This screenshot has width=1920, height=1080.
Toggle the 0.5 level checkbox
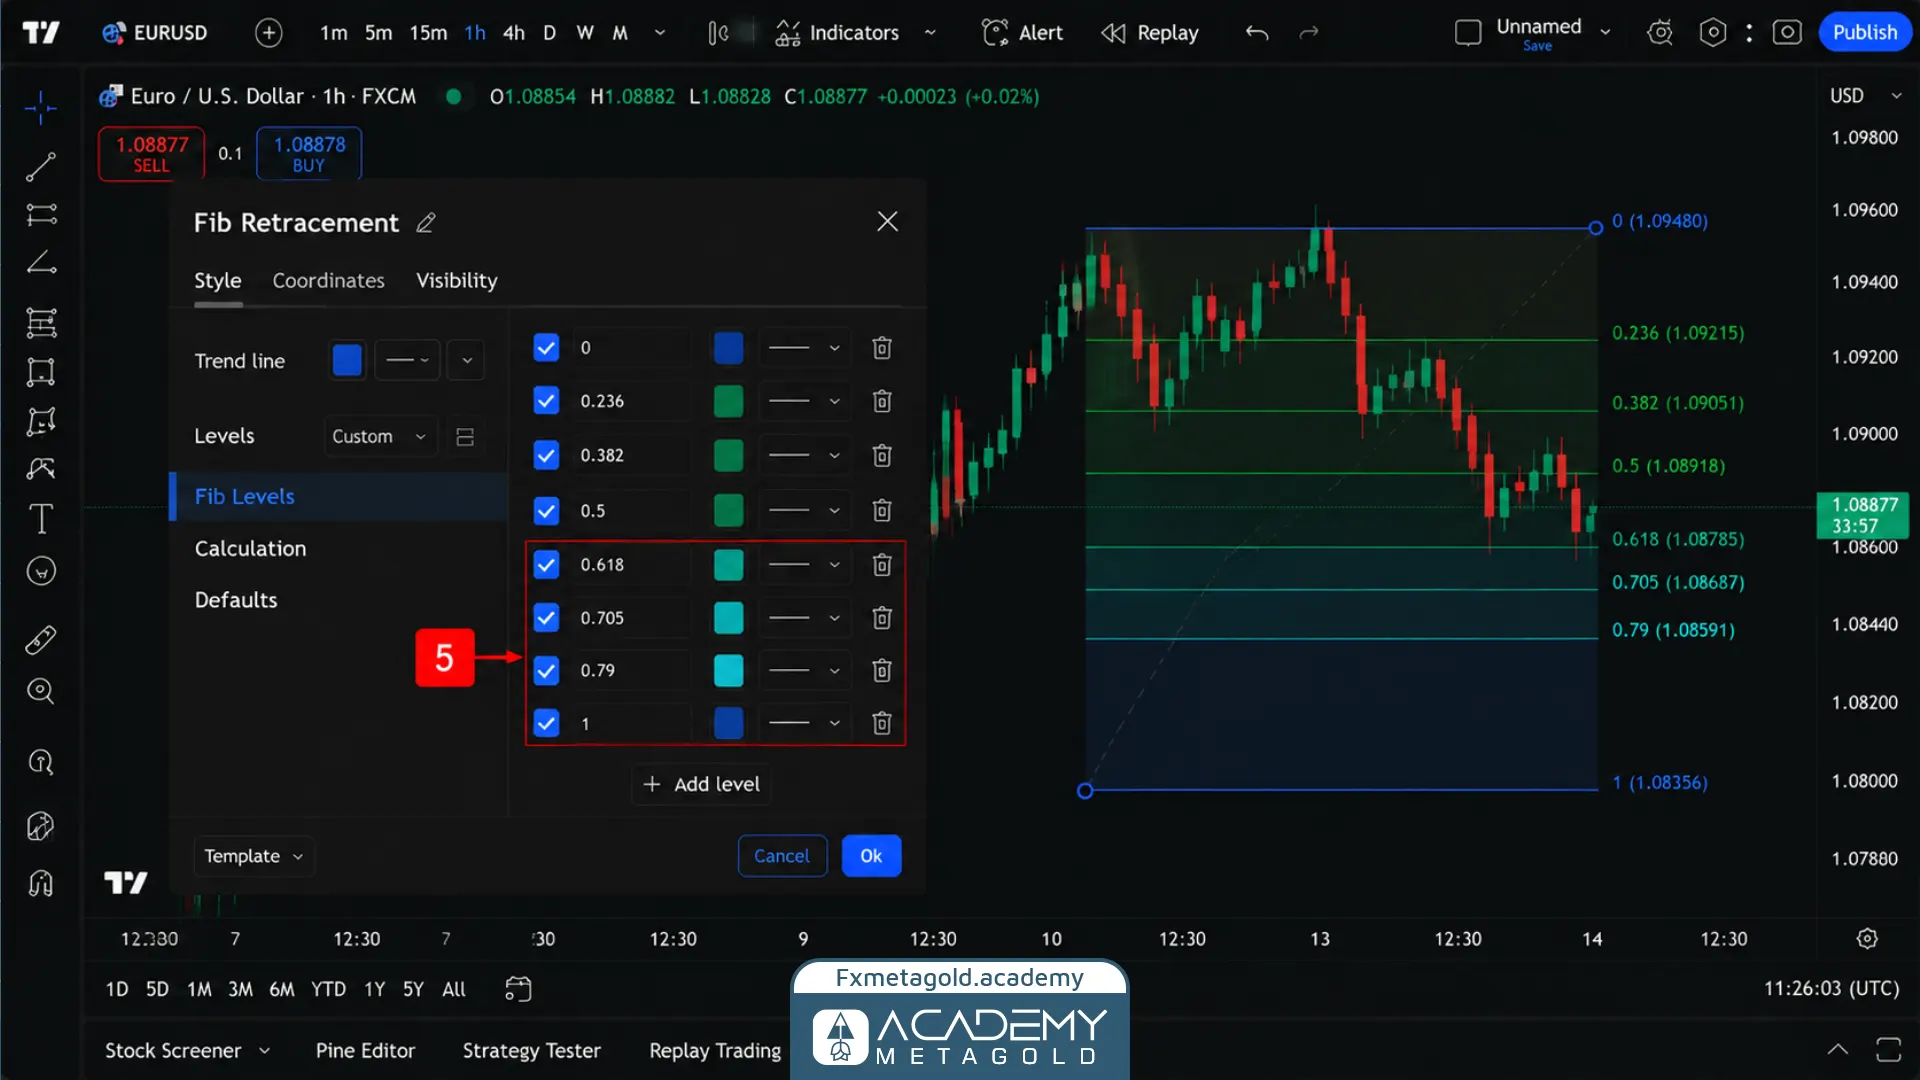(546, 511)
